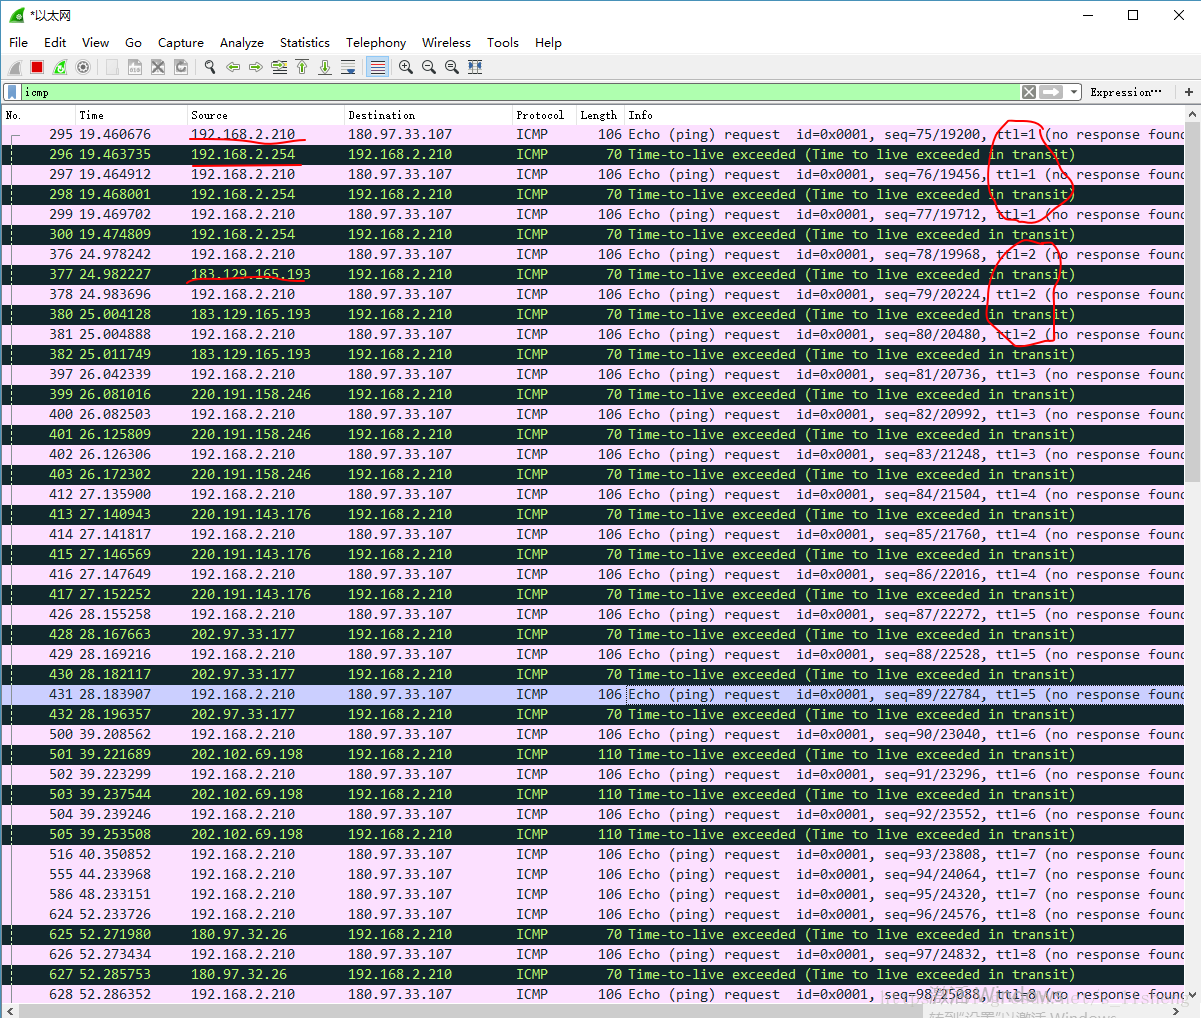The height and width of the screenshot is (1018, 1201).
Task: Zoom in on the main window text
Action: click(406, 67)
